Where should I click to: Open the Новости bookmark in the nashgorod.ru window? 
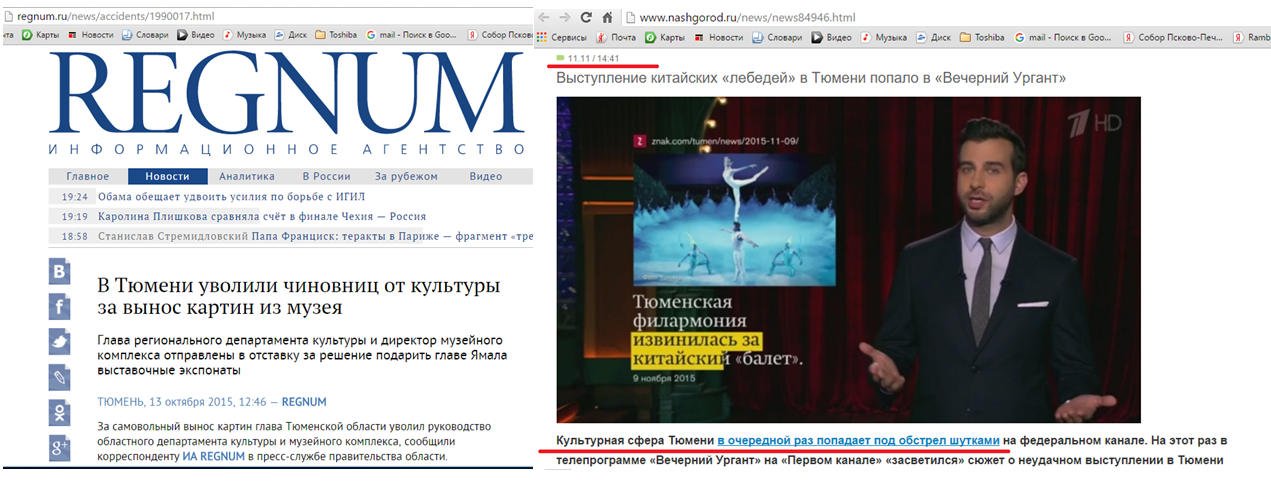718,38
